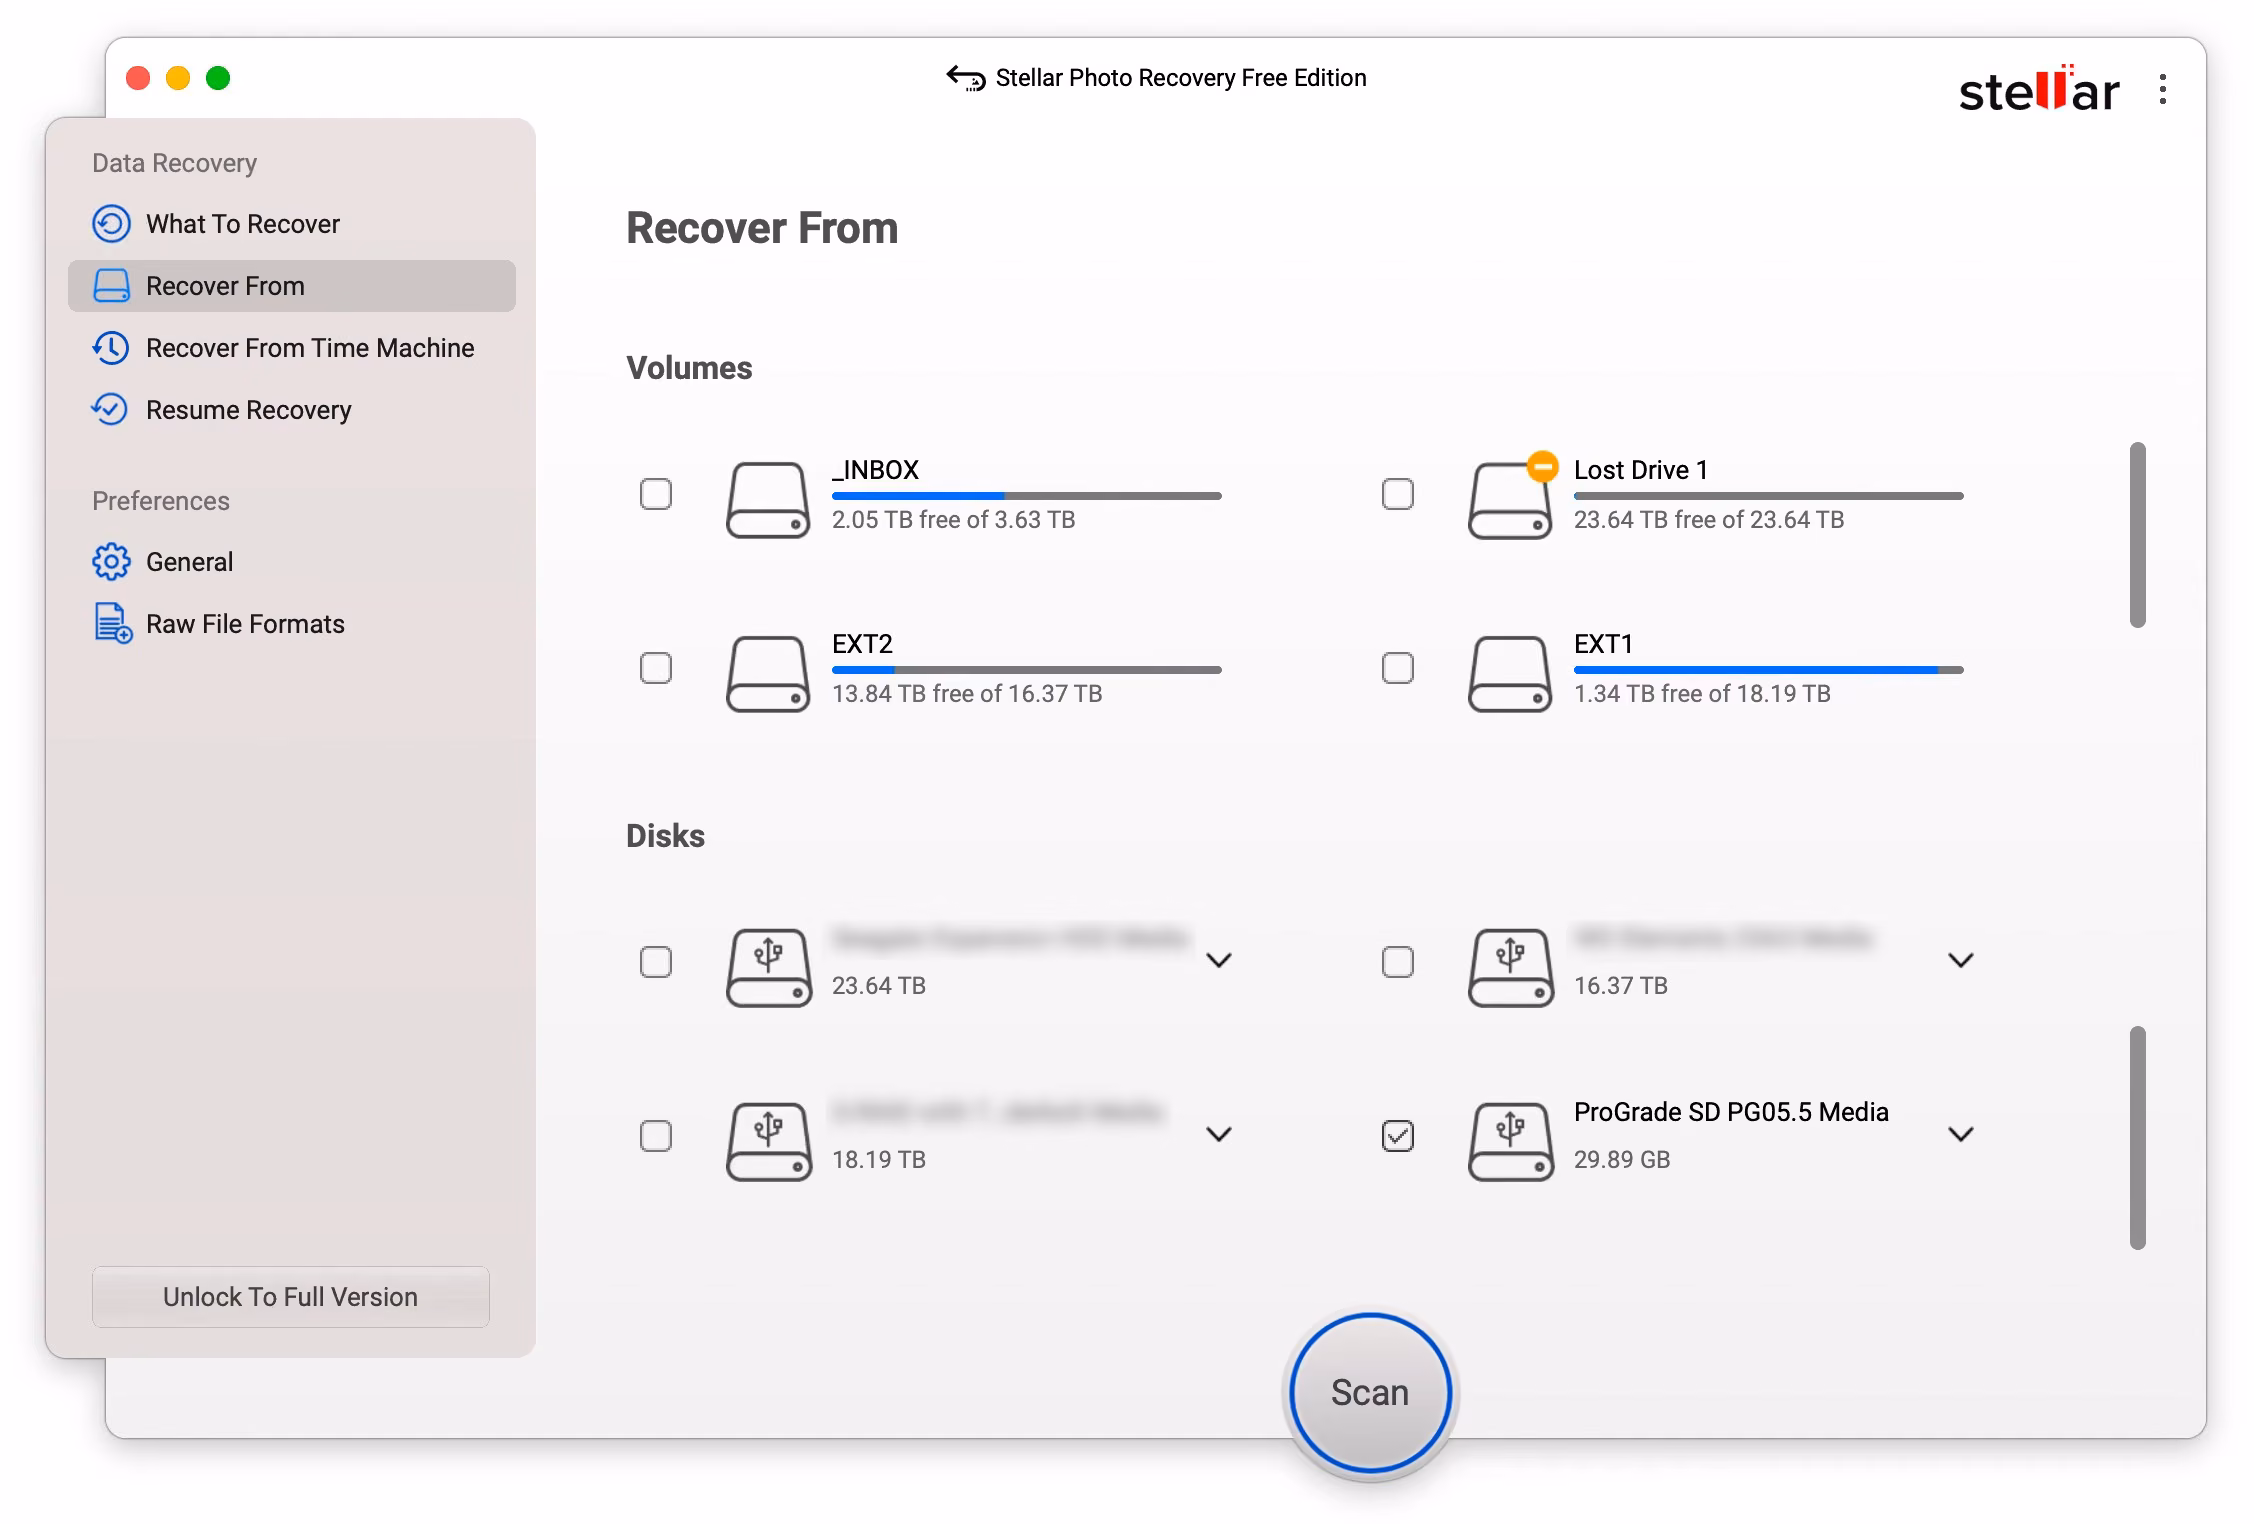Click the _INBOX volume drive icon

(x=768, y=499)
